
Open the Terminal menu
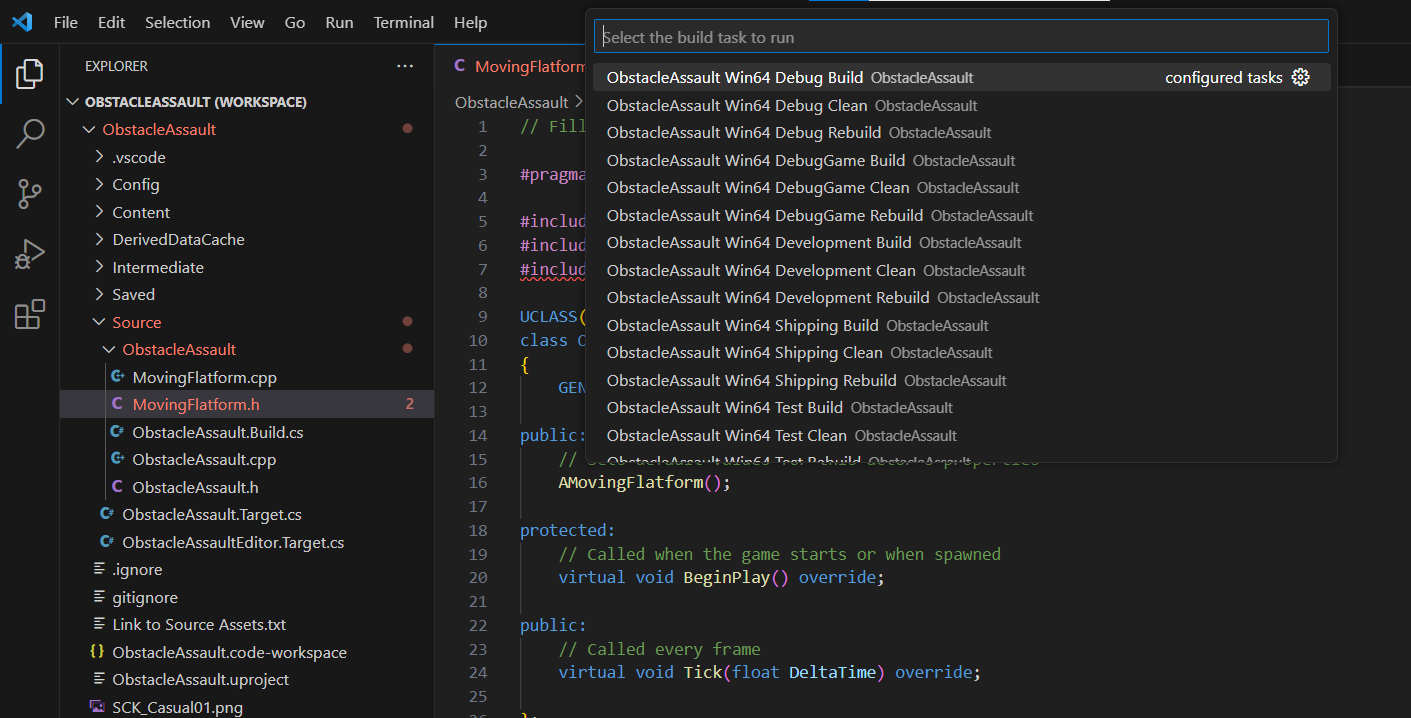404,22
